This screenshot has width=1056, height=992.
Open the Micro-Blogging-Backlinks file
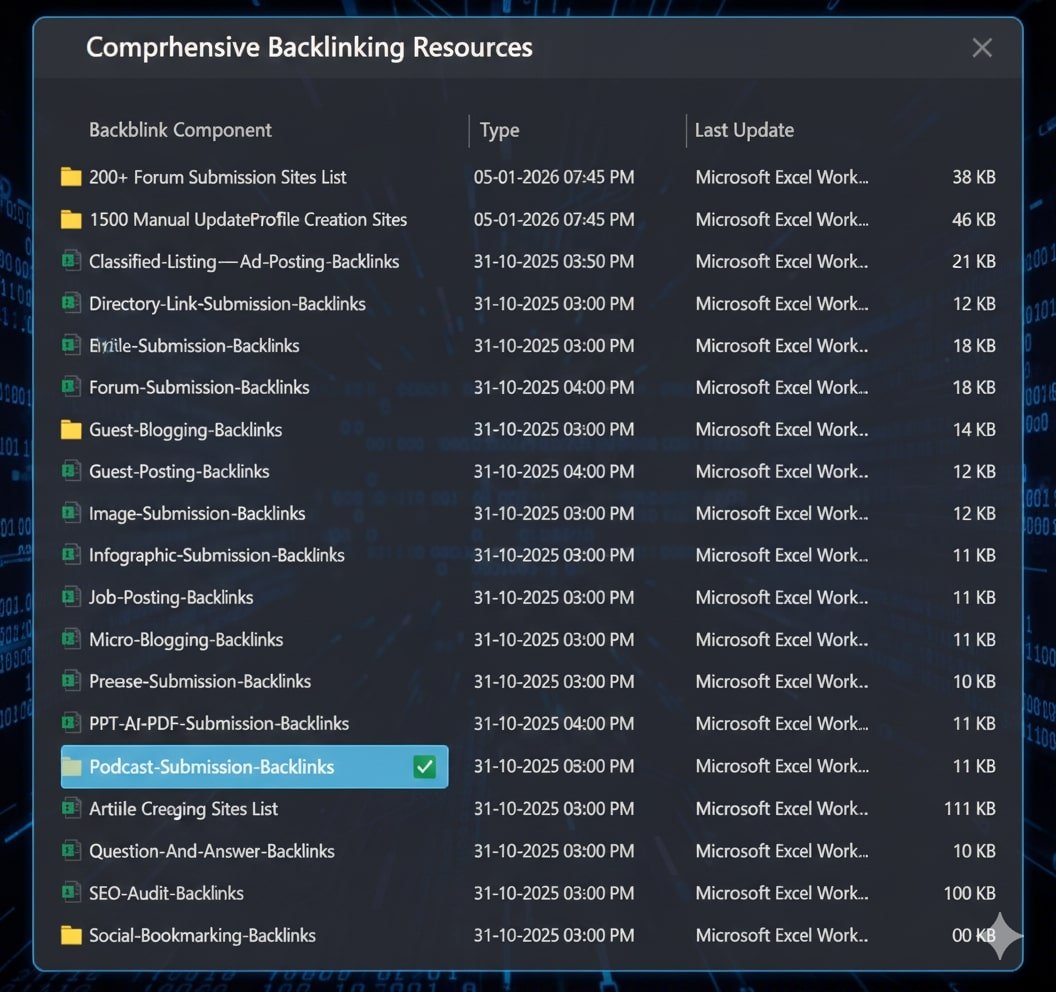(186, 640)
